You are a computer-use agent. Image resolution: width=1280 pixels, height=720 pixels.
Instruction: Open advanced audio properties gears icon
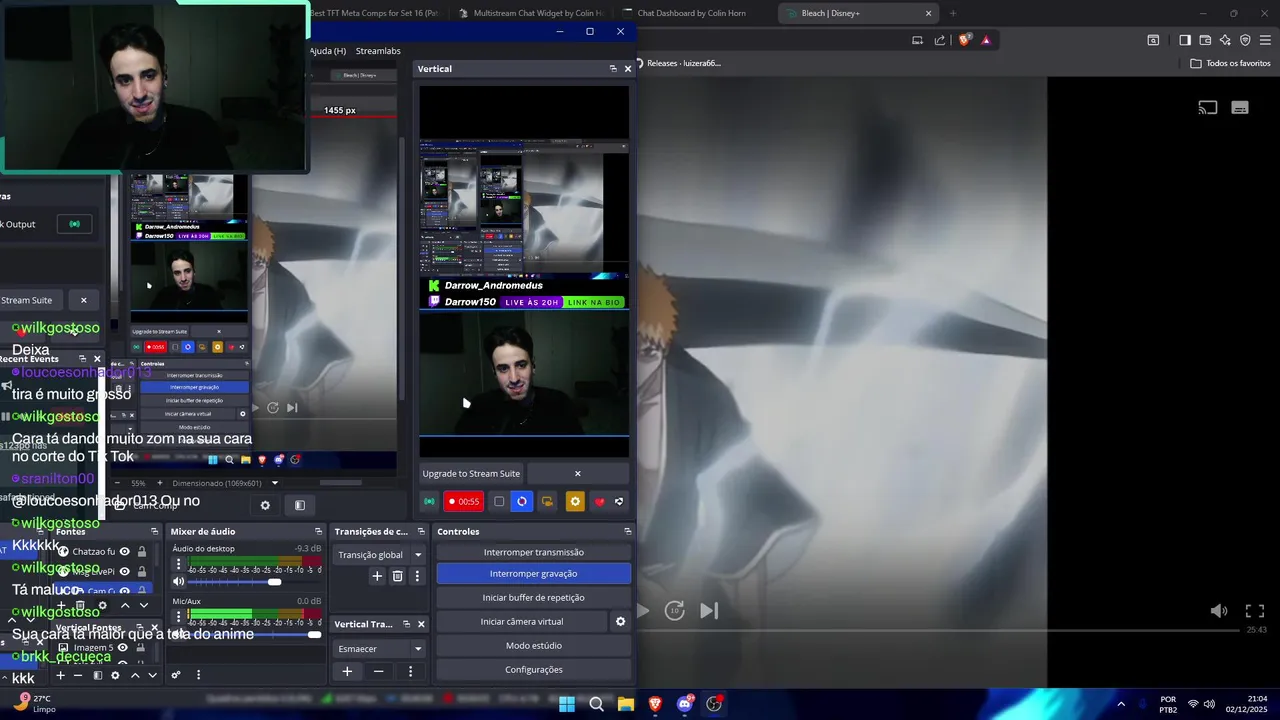click(176, 675)
